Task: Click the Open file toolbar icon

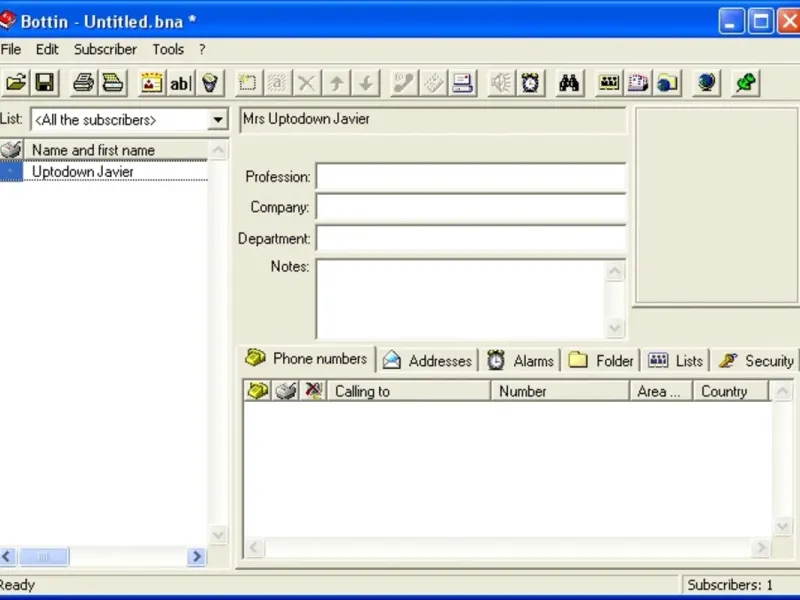Action: coord(16,83)
